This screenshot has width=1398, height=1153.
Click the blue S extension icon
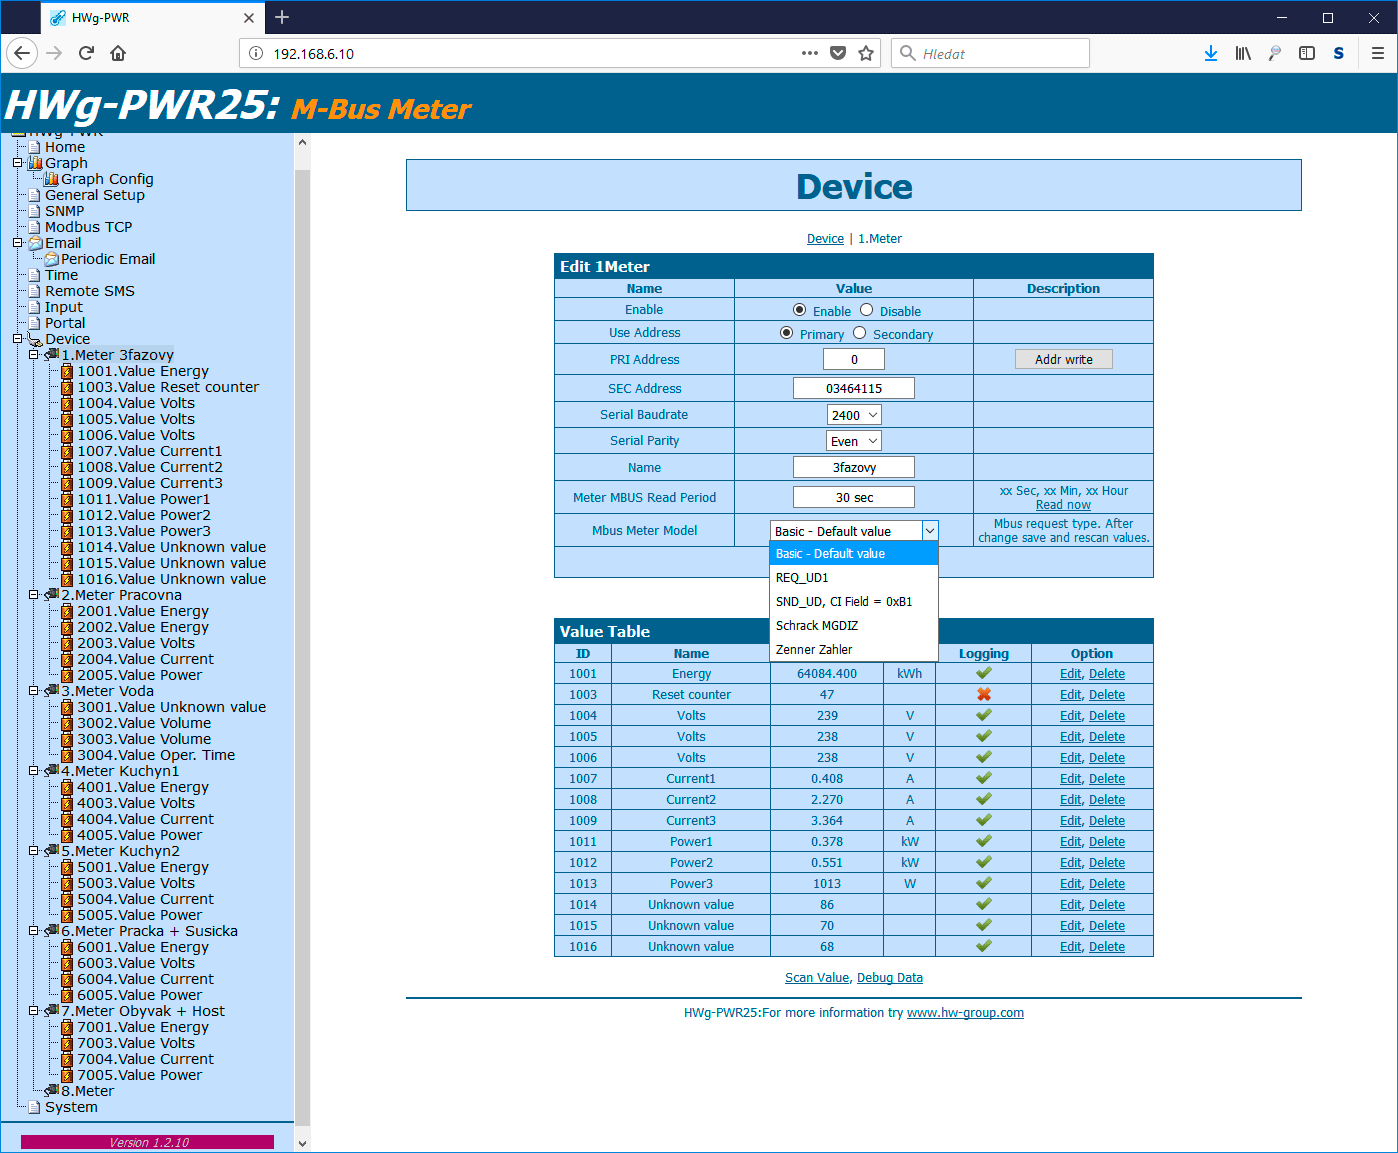[x=1338, y=53]
